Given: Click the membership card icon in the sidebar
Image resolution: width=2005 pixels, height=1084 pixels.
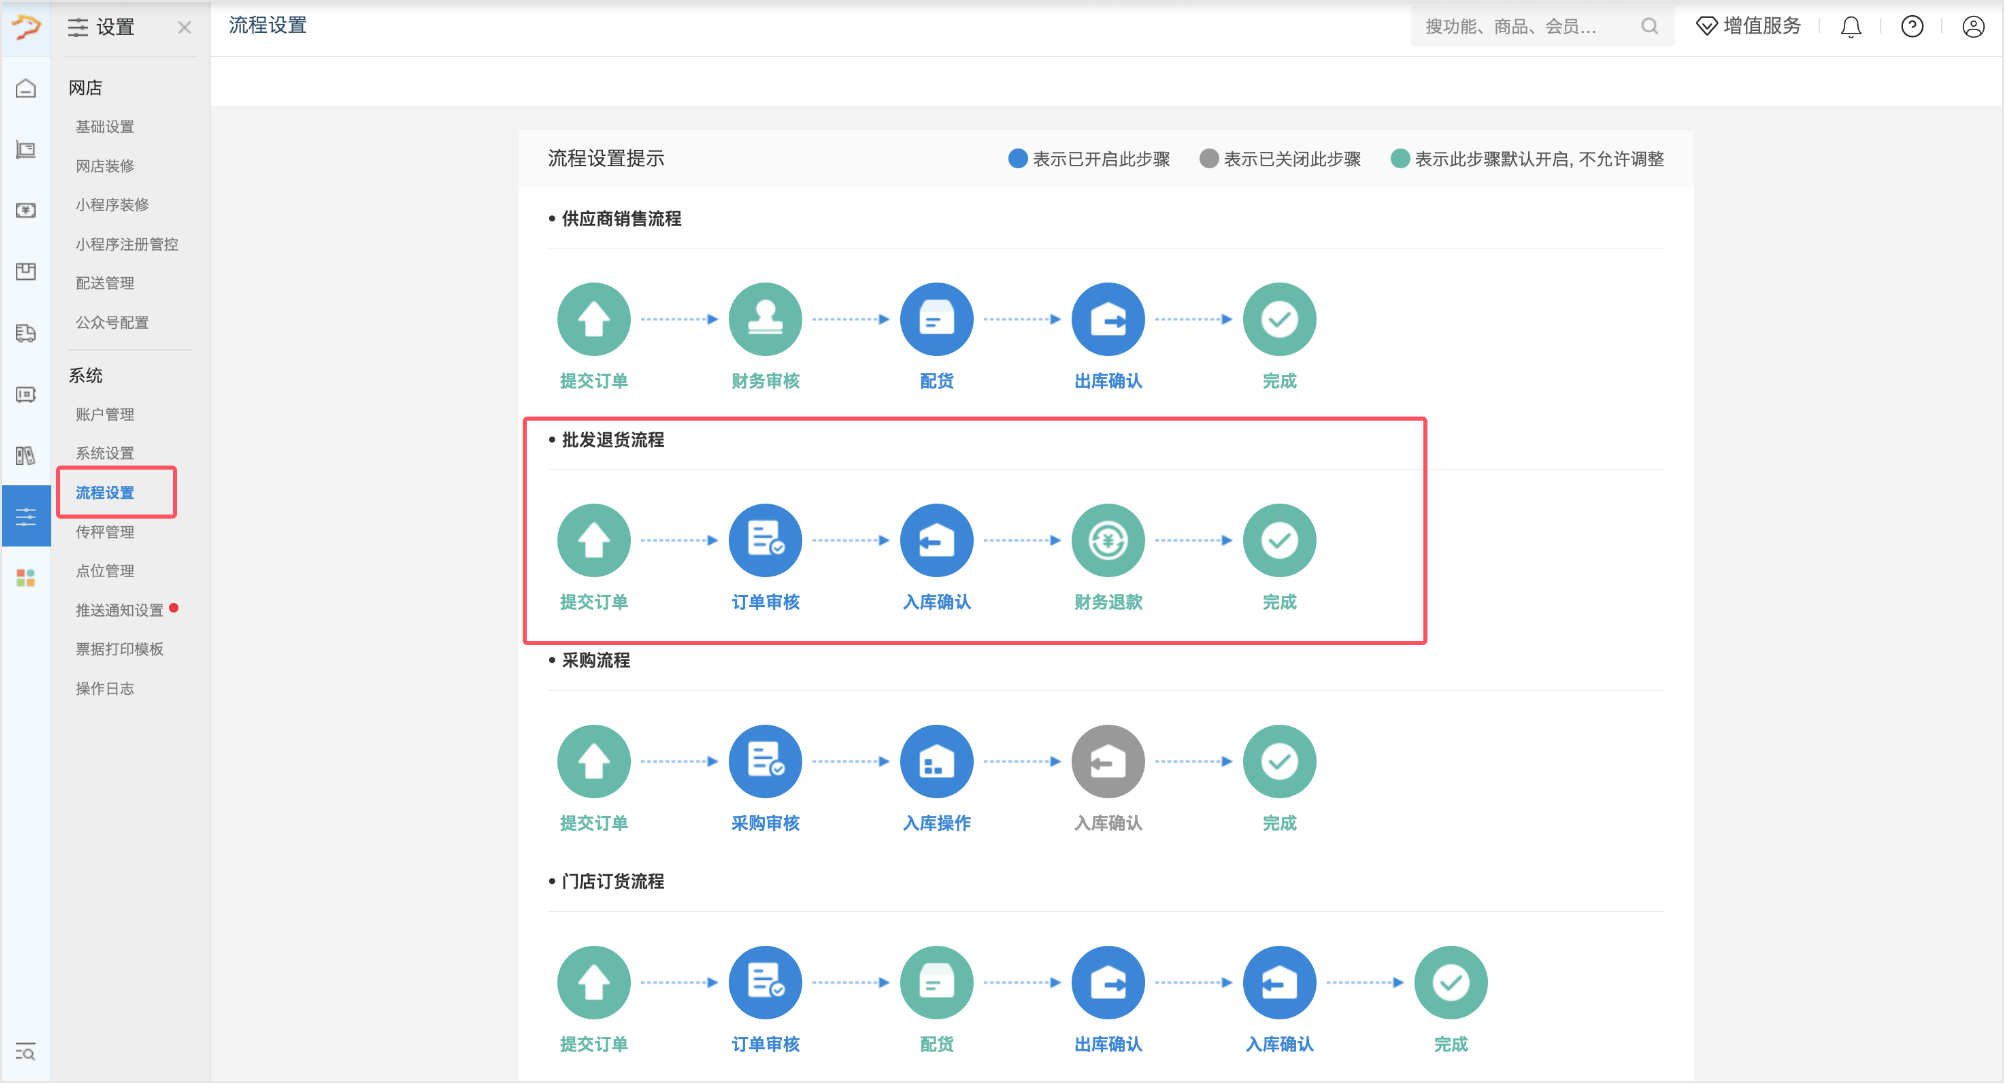Looking at the screenshot, I should coord(25,394).
